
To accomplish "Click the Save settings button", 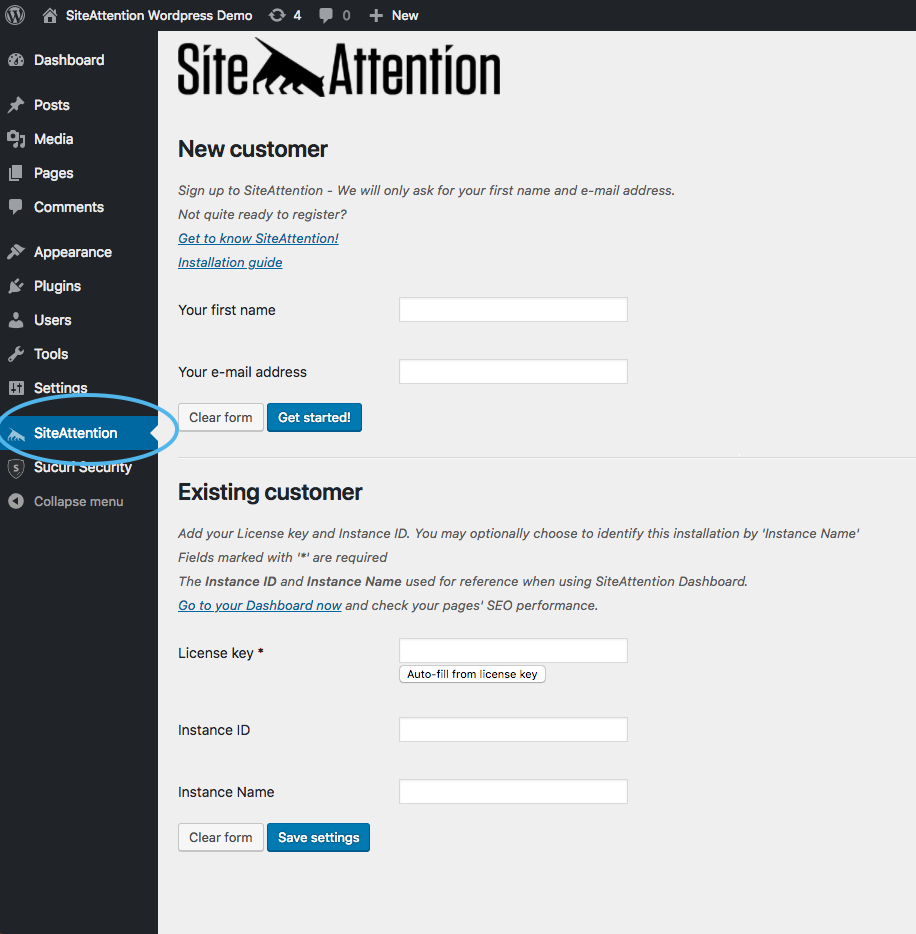I will click(x=318, y=838).
